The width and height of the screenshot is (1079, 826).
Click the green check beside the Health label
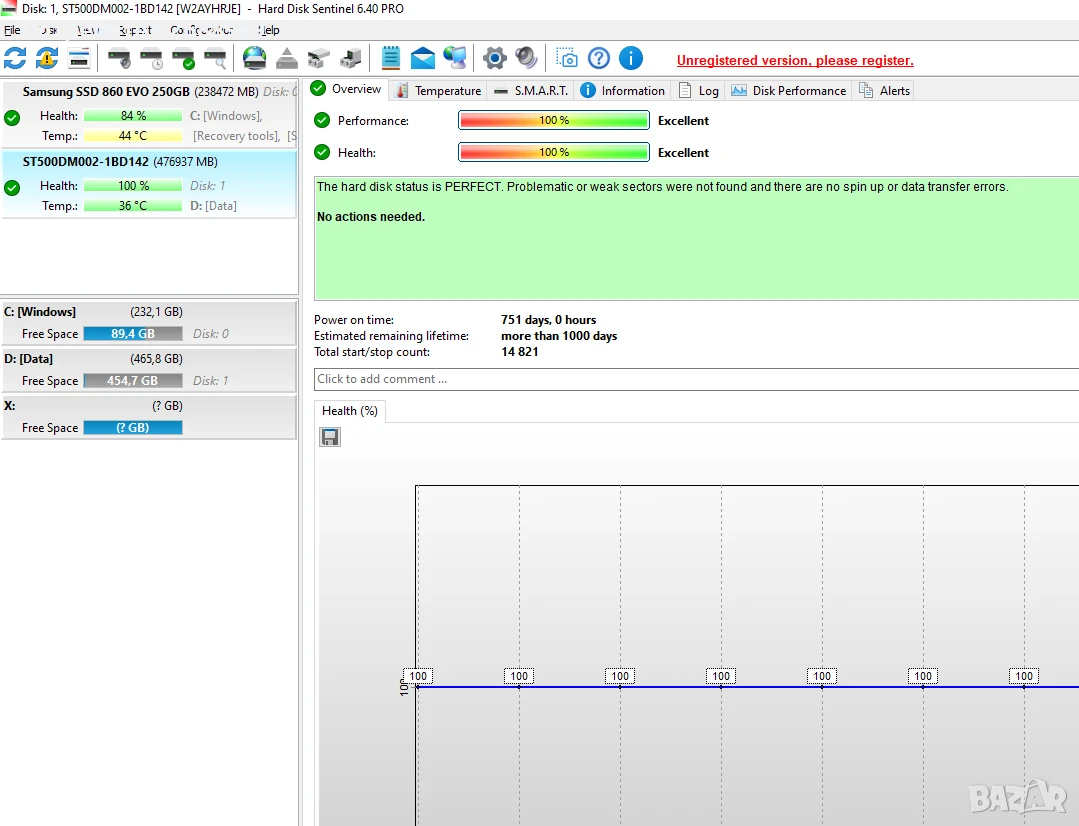coord(322,152)
